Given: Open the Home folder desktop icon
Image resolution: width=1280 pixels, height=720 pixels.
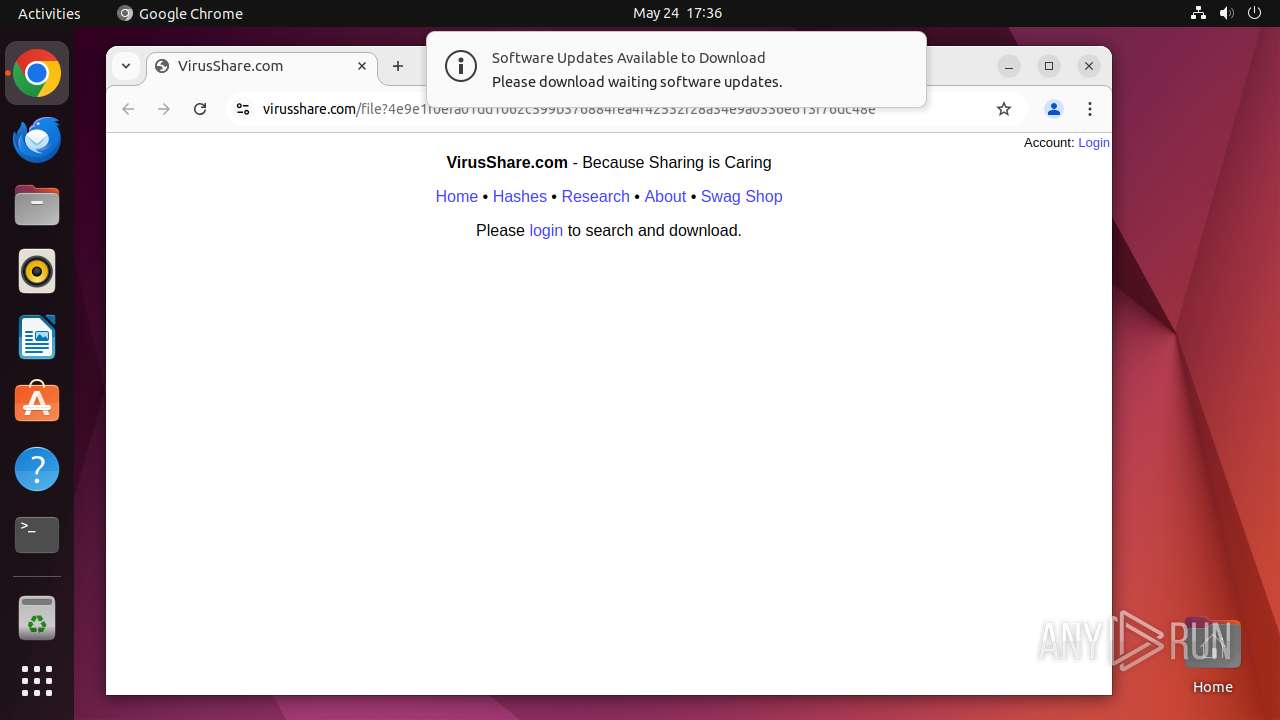Looking at the screenshot, I should click(1212, 655).
